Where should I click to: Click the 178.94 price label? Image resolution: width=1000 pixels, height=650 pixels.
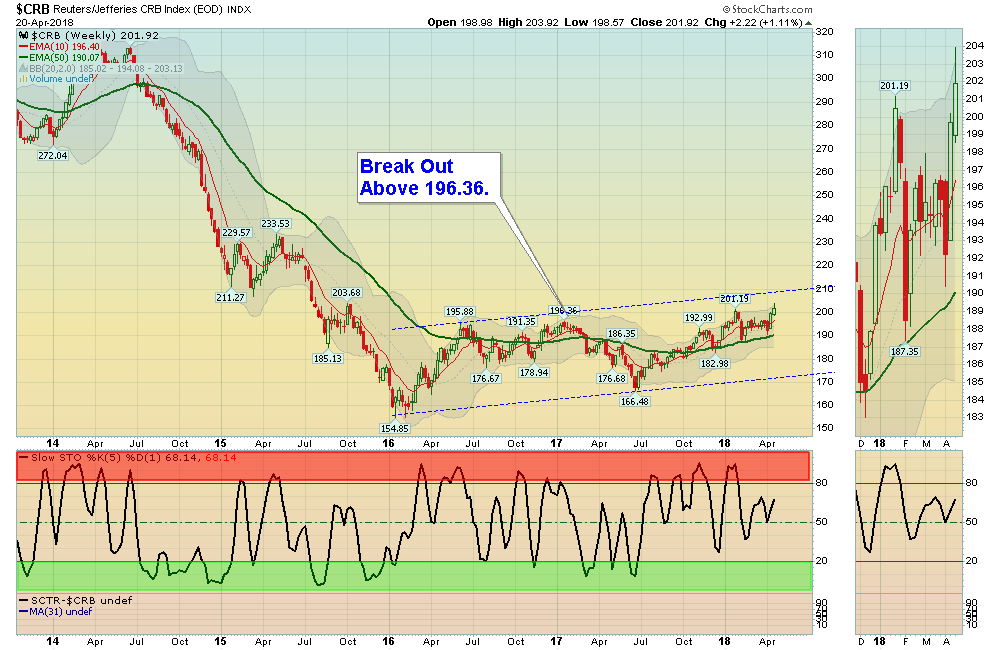534,372
